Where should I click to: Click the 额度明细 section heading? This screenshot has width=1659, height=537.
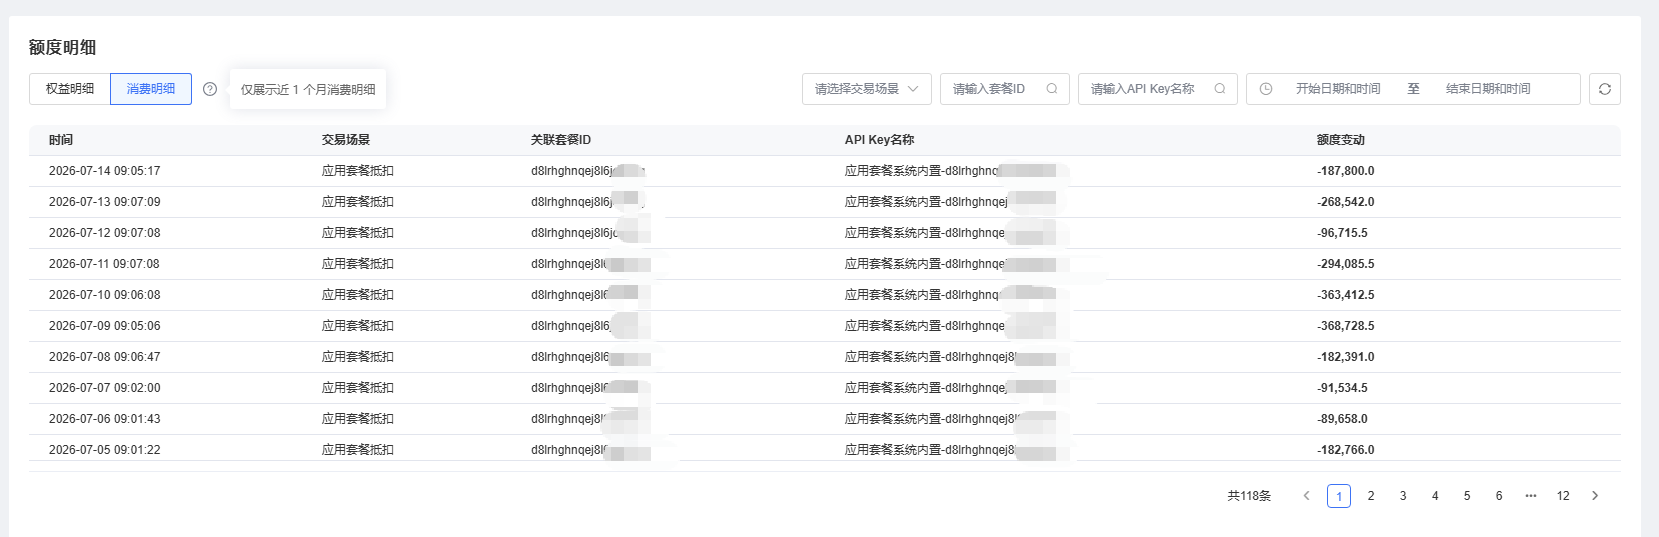click(62, 48)
